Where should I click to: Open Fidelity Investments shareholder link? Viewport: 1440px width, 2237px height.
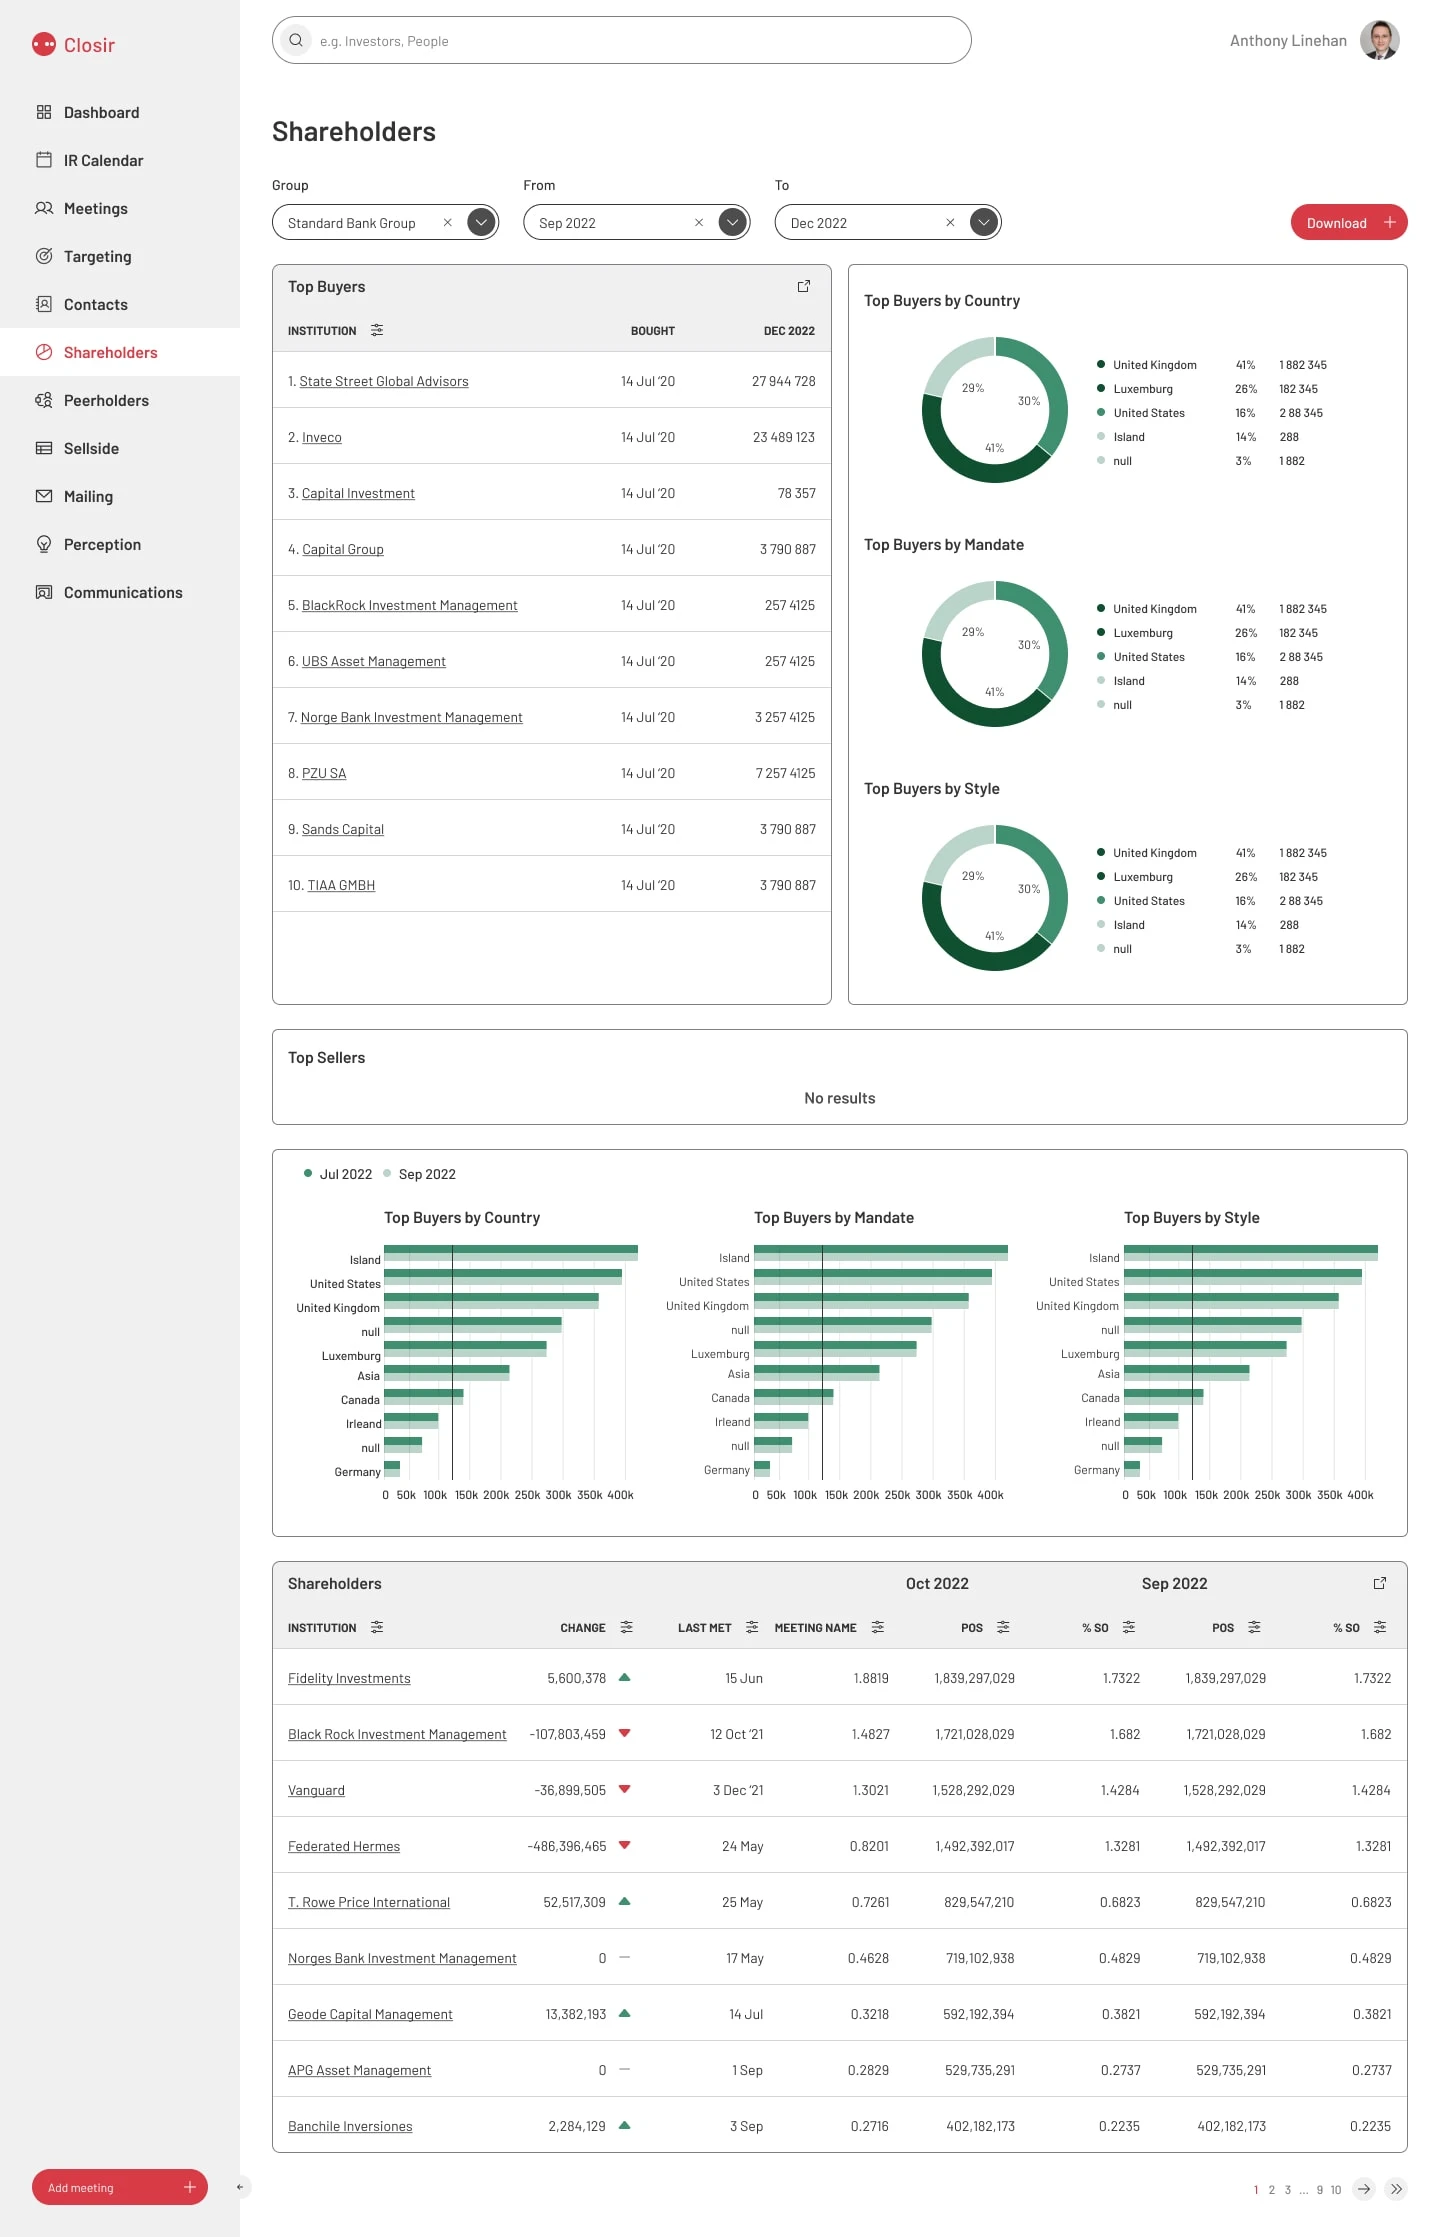point(349,1678)
